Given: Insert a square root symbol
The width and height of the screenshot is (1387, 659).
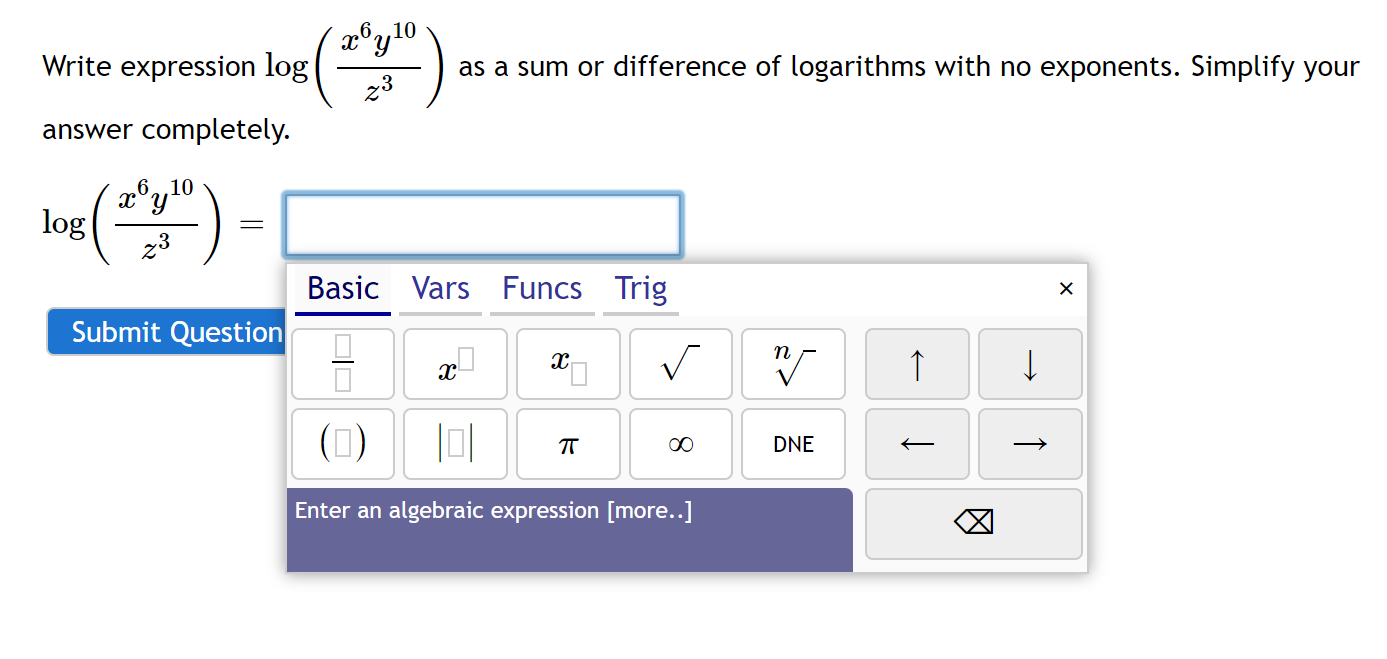Looking at the screenshot, I should pos(681,364).
